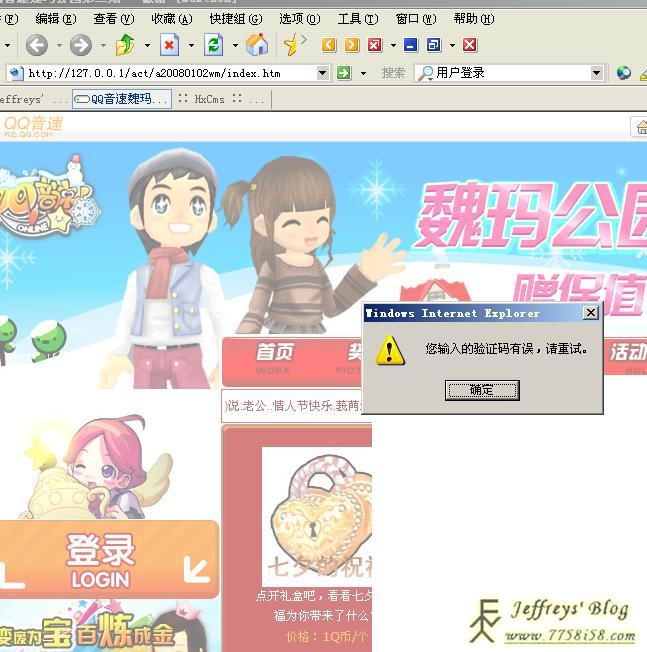The image size is (647, 652).
Task: Click the browser Back arrow button
Action: click(37, 45)
